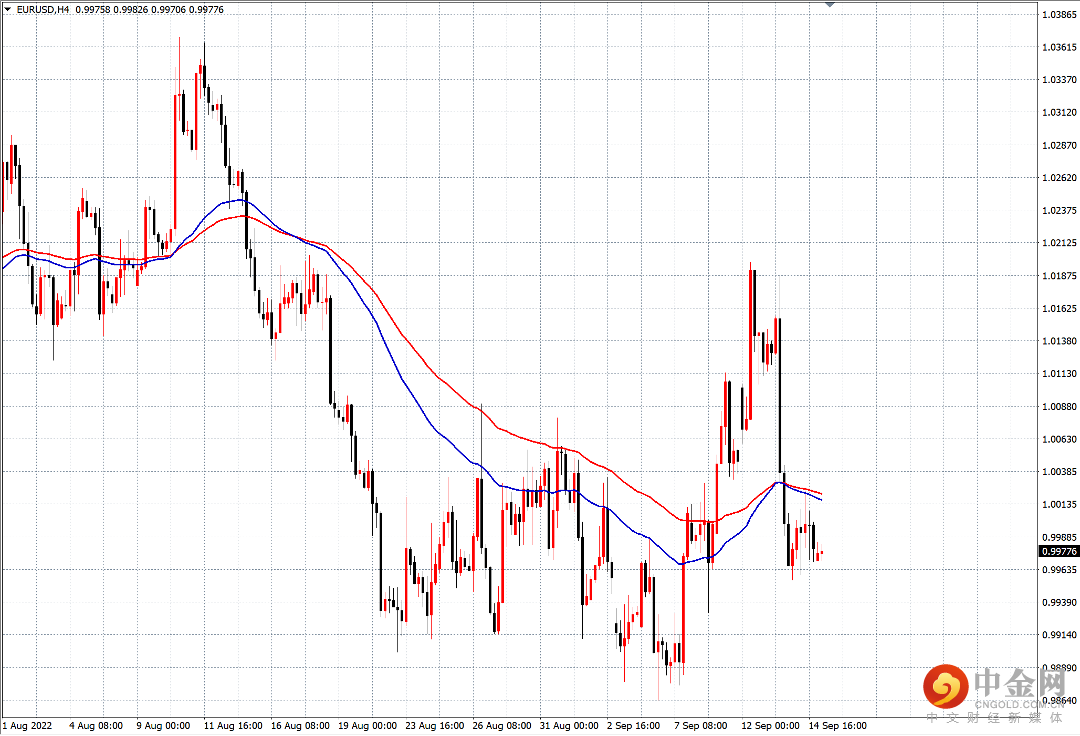This screenshot has width=1080, height=736.
Task: Click the price scale value 1.01875
Action: click(1059, 276)
